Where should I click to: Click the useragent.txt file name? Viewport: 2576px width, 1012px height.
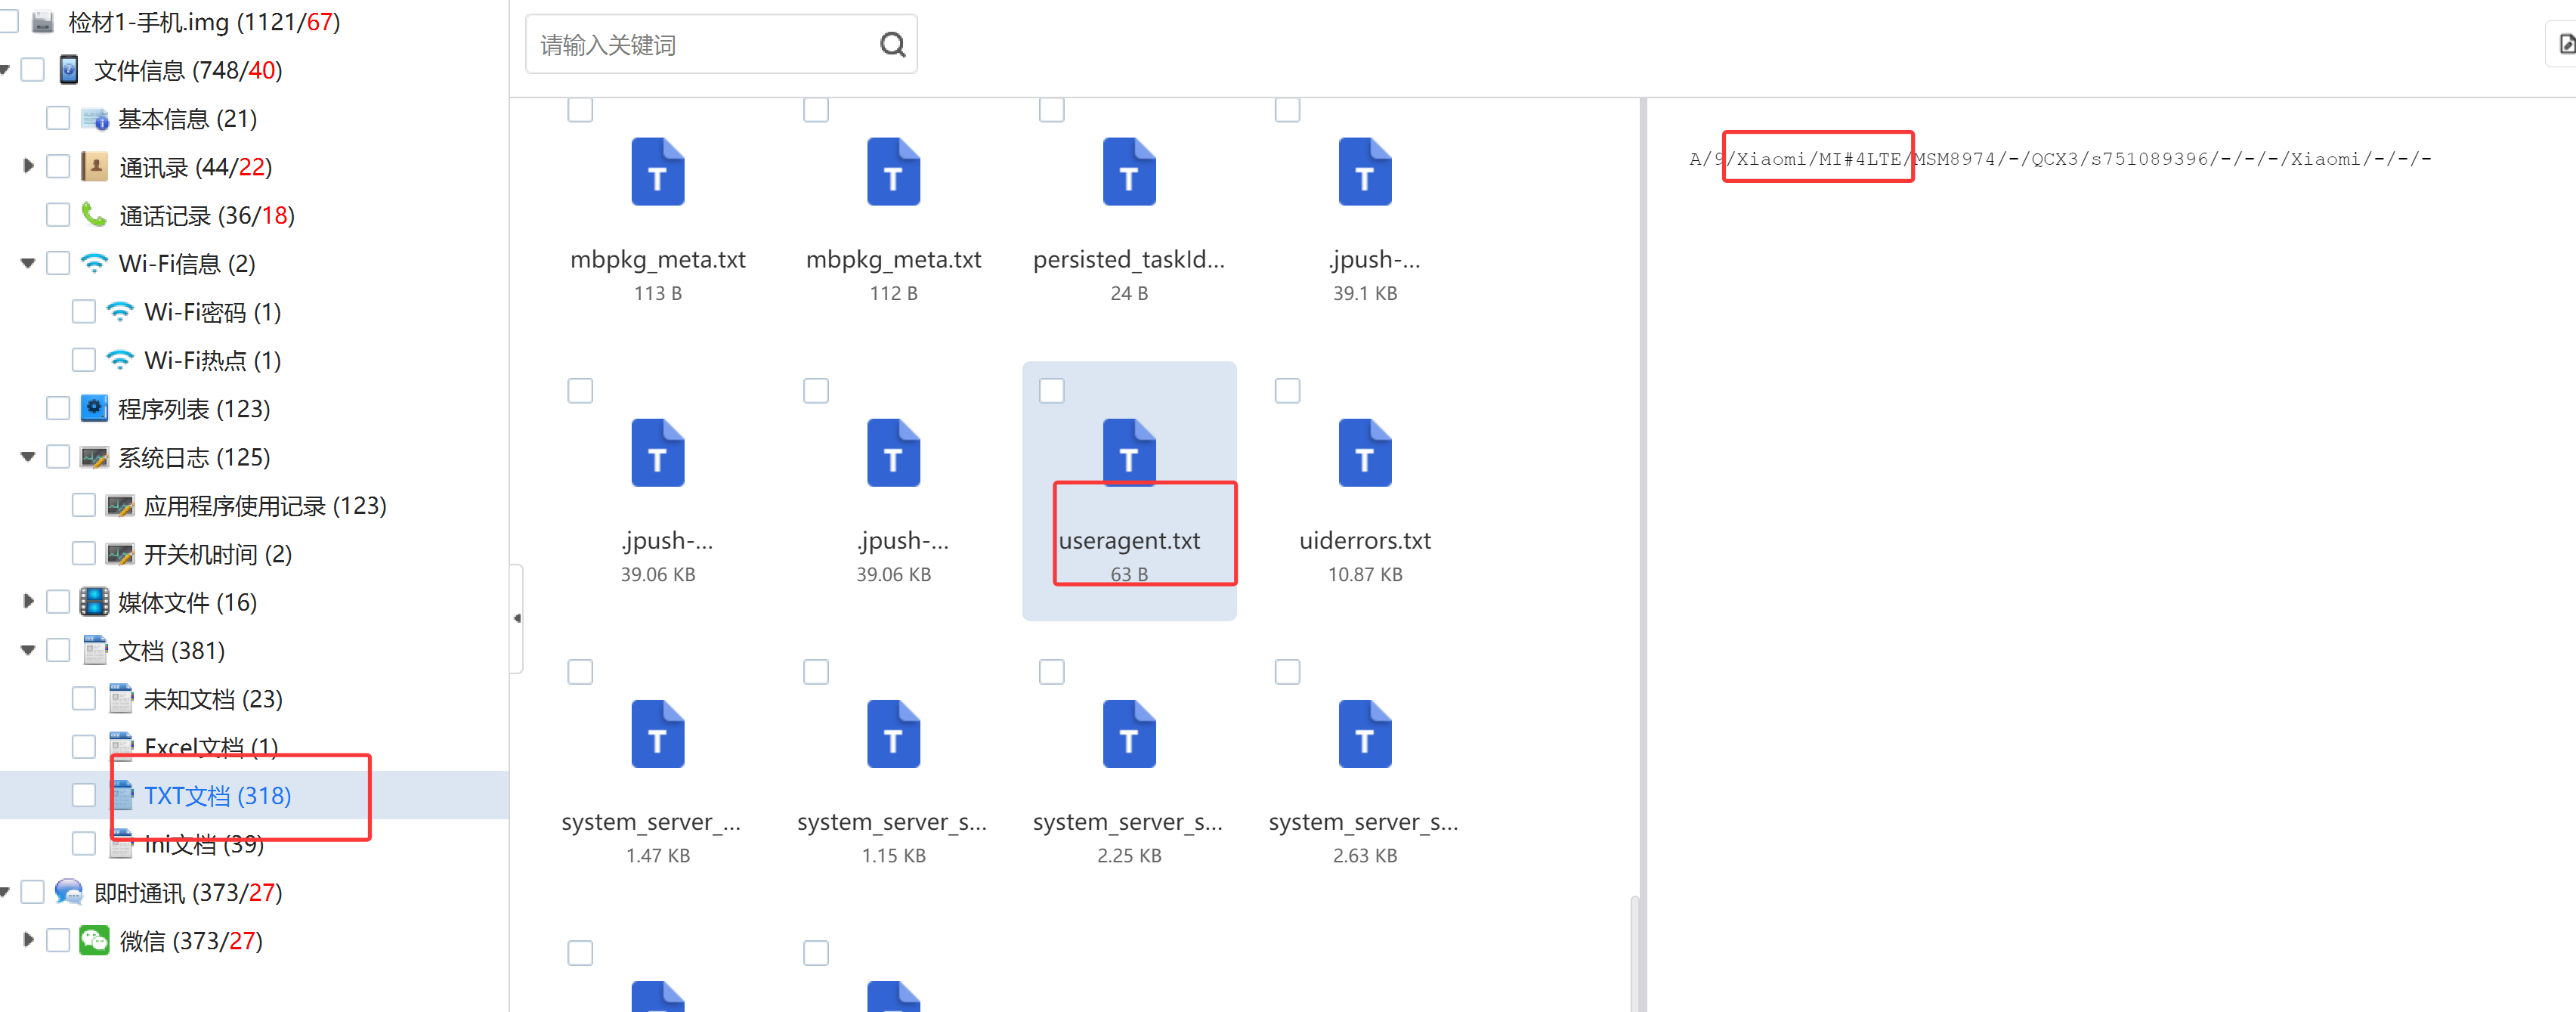[1129, 540]
